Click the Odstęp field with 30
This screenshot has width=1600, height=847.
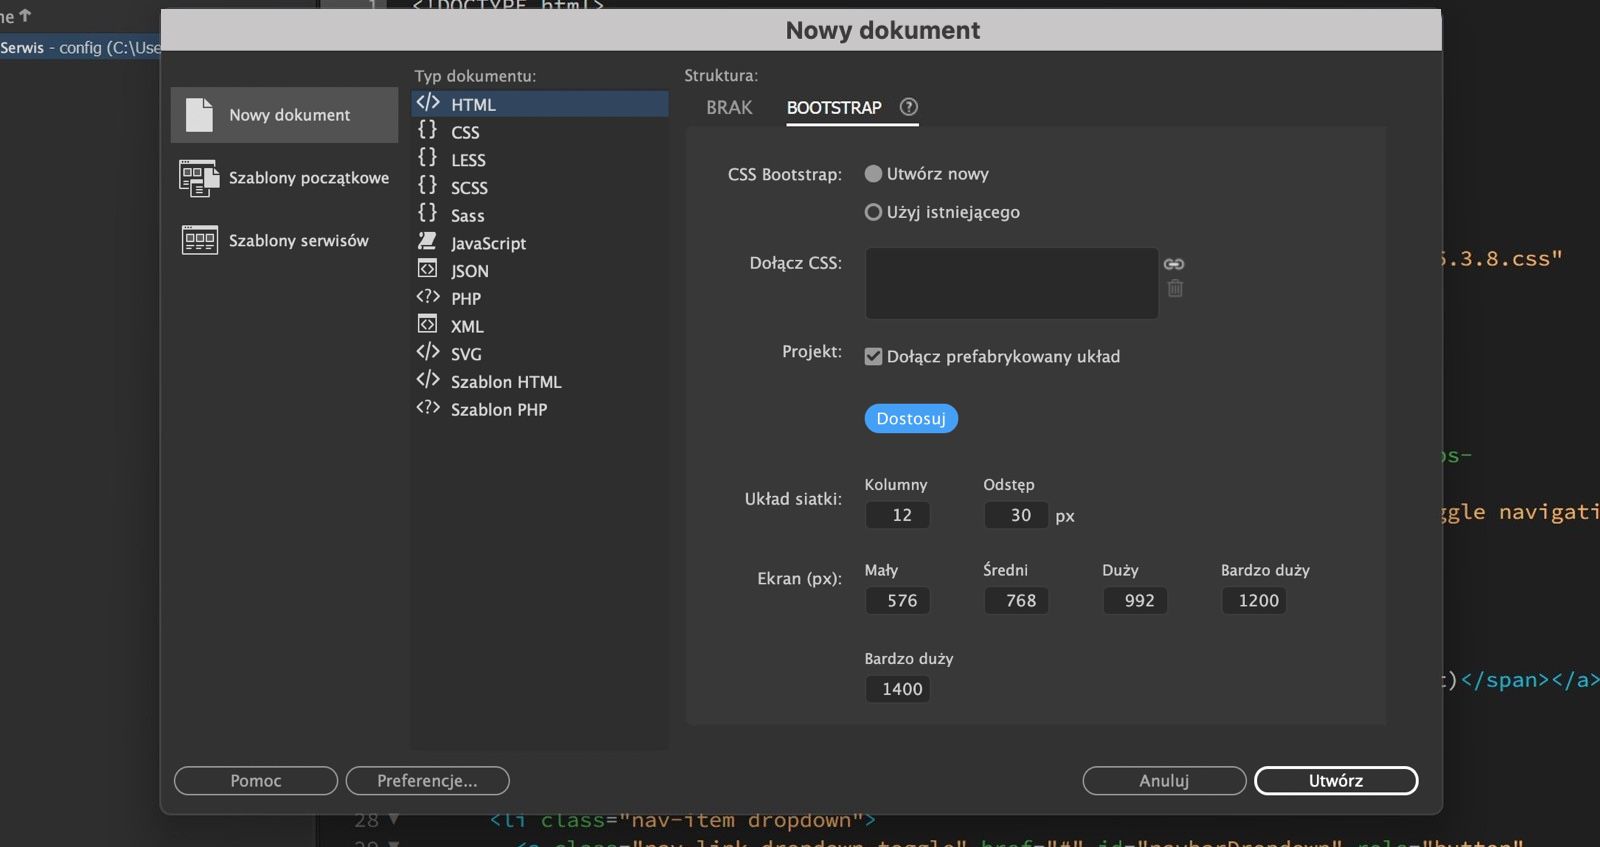coord(1016,515)
